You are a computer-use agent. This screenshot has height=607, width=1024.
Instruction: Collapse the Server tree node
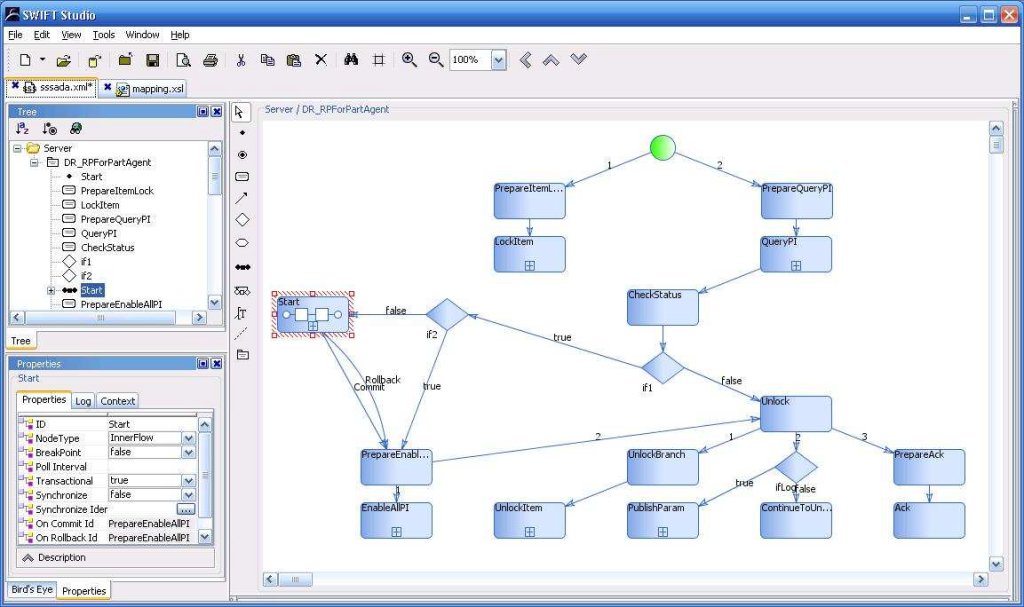[18, 148]
